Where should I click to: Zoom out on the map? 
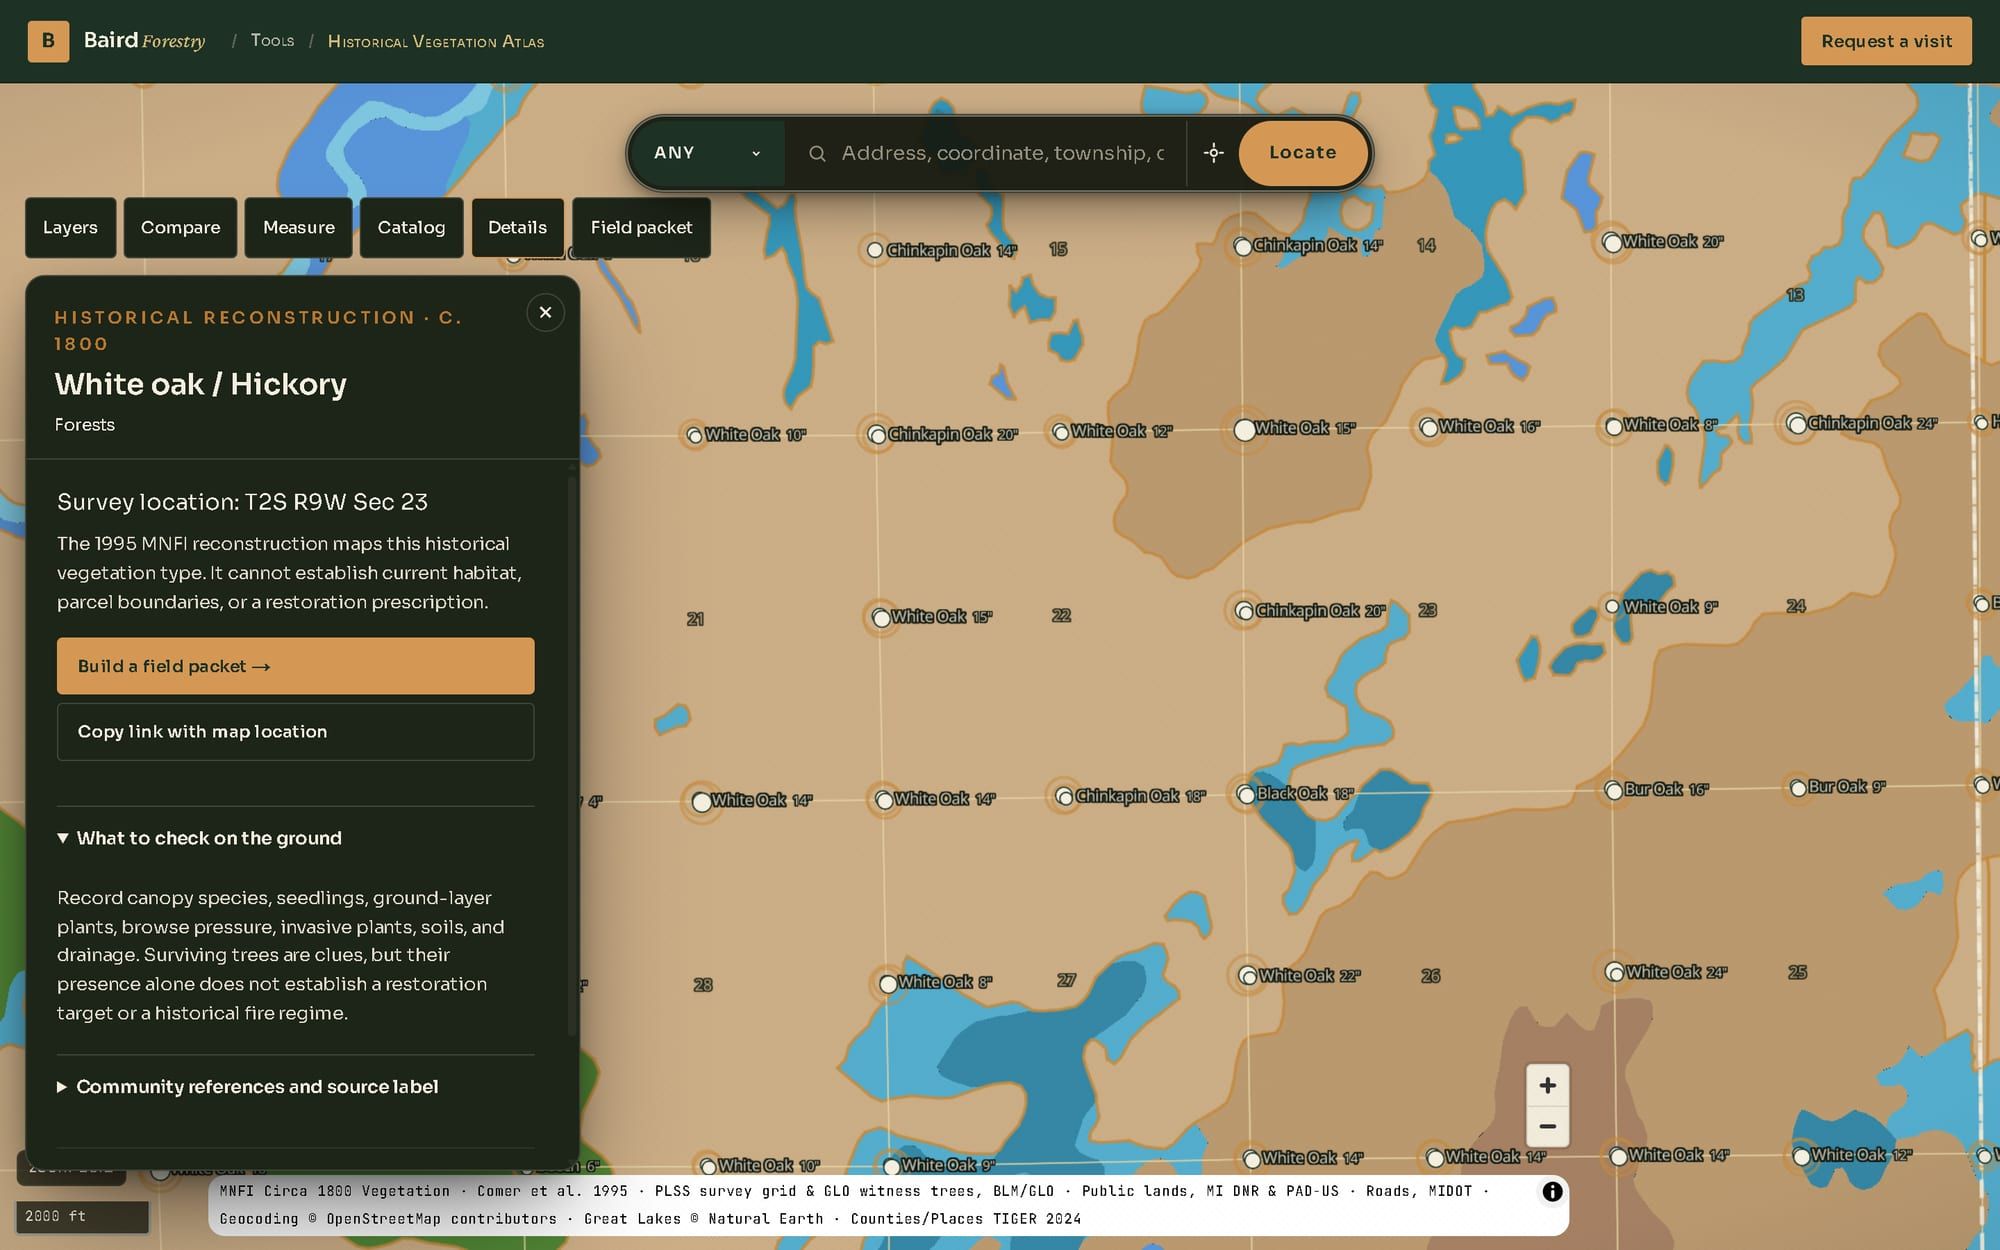pos(1547,1126)
